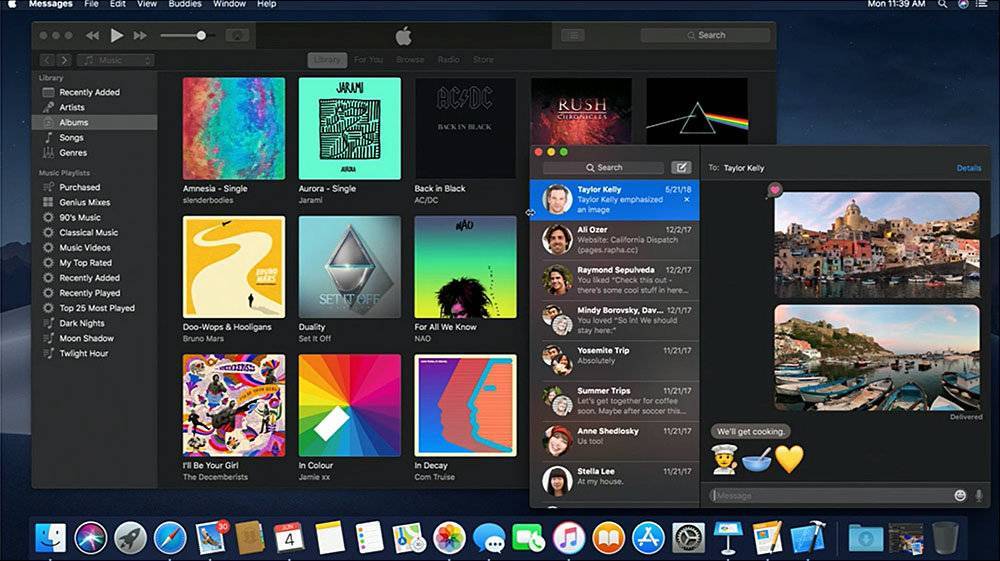Show the Up Next list icon

(572, 35)
